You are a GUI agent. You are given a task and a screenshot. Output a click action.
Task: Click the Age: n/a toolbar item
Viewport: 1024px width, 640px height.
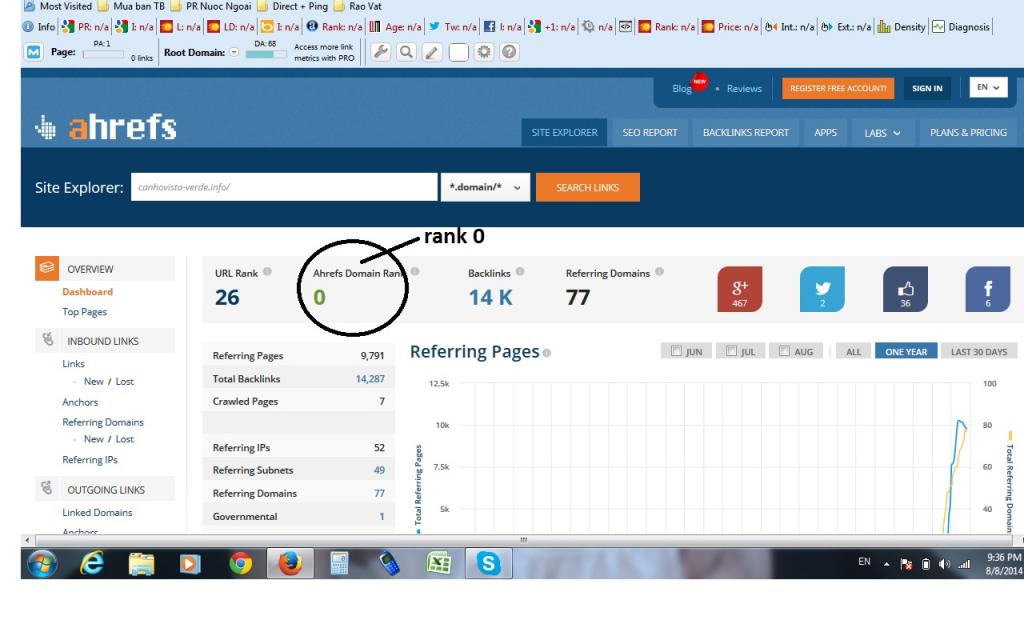395,27
